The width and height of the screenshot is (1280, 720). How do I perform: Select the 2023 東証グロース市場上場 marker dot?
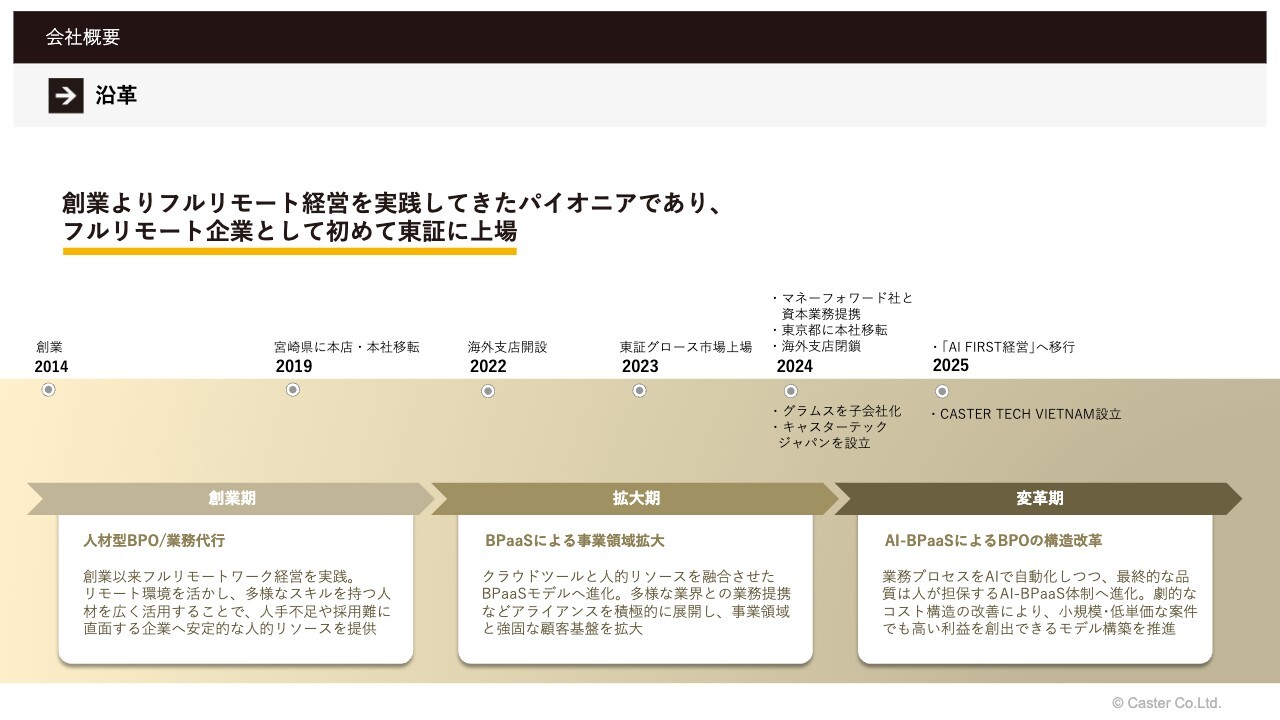coord(639,390)
